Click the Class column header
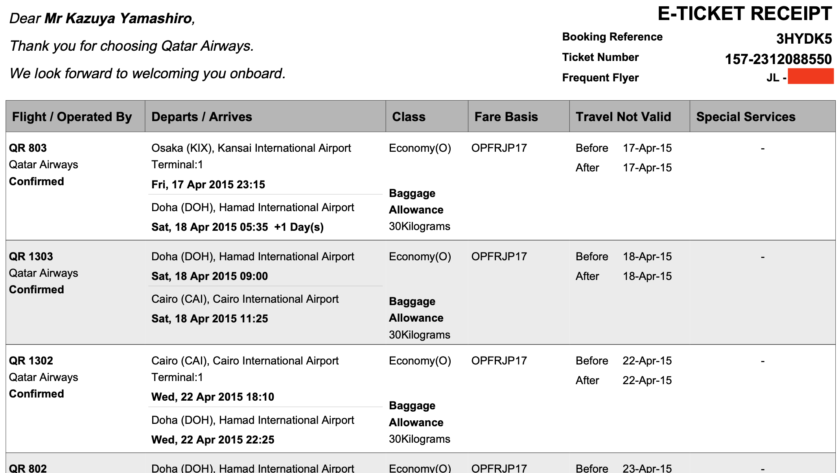This screenshot has height=473, width=840. pos(409,117)
